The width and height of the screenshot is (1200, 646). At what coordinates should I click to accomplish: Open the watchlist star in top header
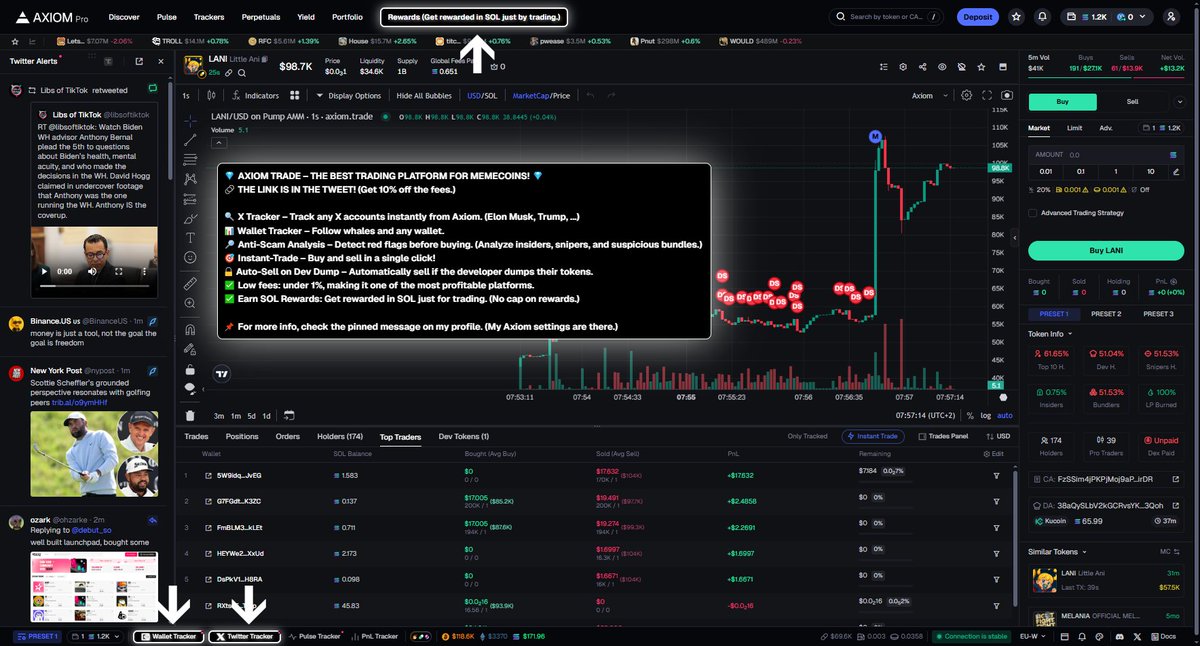[1017, 17]
